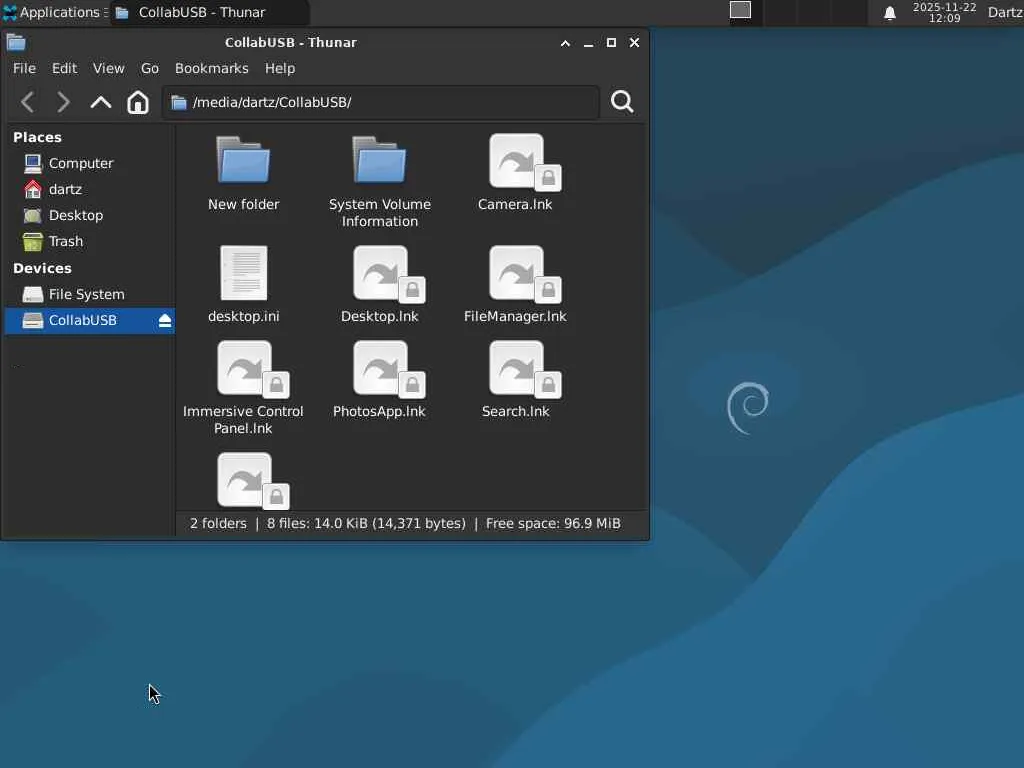Roll up window with the caret button
Screen dimensions: 1024x768
point(566,43)
